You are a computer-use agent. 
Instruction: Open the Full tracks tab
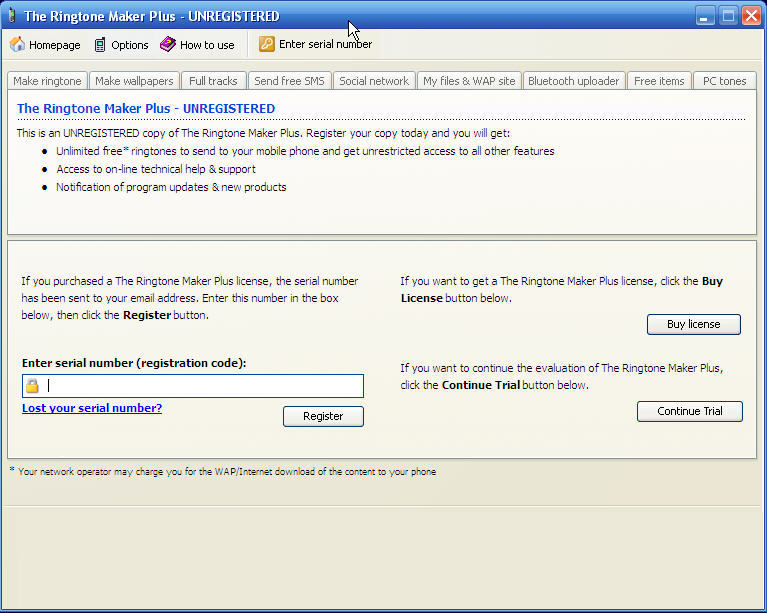[213, 81]
